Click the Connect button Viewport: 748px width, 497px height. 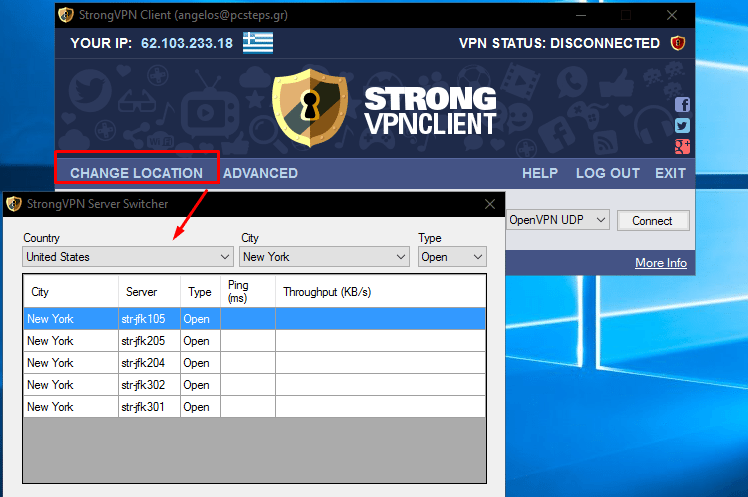(653, 221)
